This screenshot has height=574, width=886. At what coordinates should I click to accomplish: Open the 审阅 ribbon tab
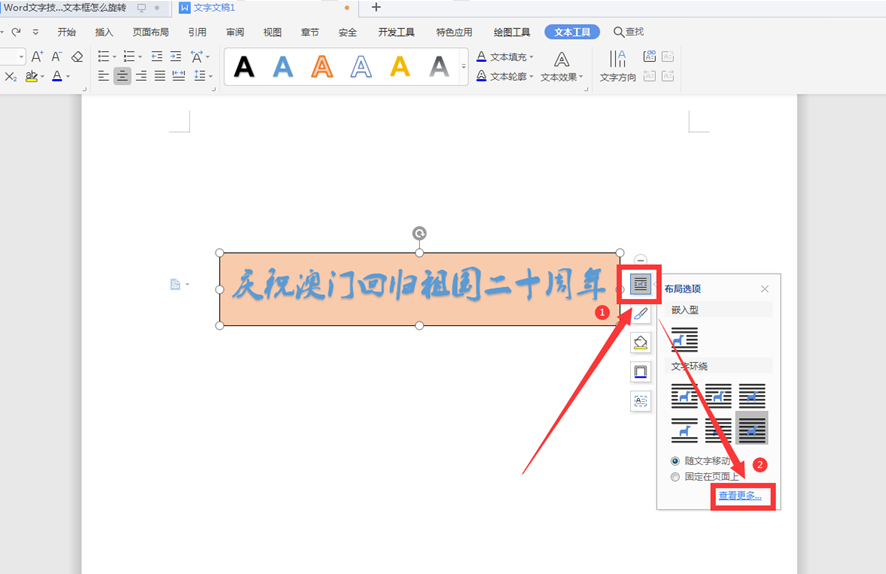coord(235,32)
